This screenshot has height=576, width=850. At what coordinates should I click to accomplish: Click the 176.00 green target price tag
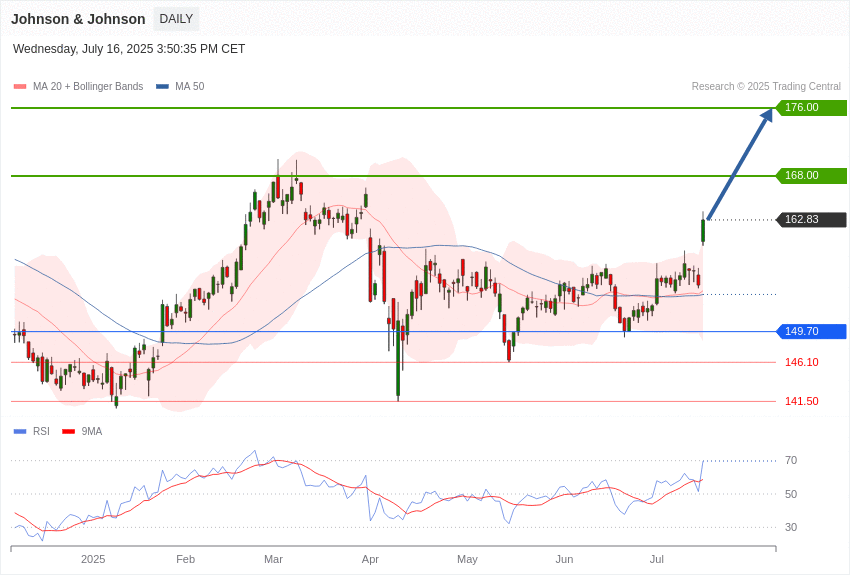[x=812, y=107]
